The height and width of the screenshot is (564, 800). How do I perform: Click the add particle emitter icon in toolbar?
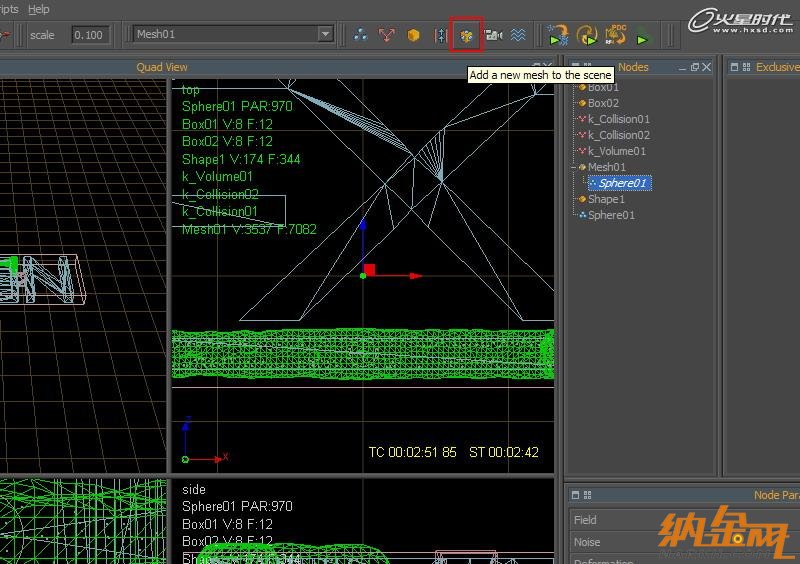pos(360,35)
